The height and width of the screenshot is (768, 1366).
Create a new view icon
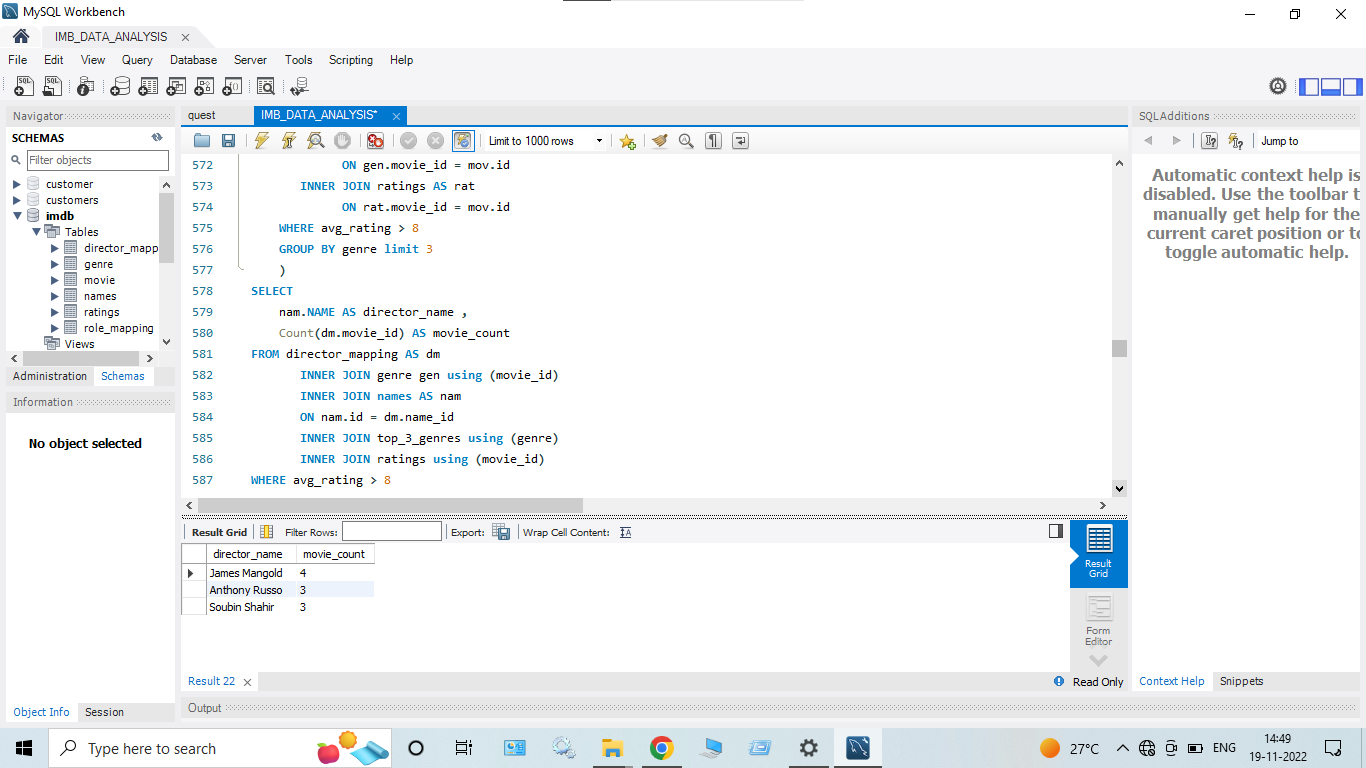(x=177, y=87)
